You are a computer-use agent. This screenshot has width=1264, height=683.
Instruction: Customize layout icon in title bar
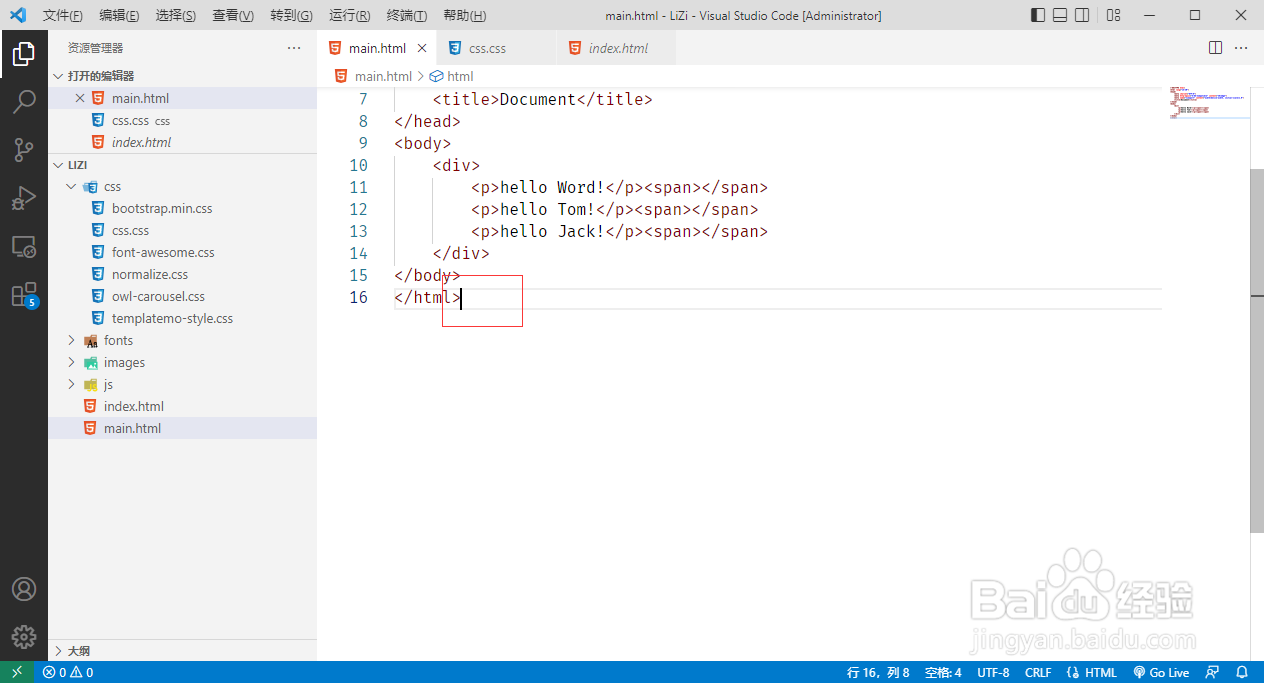[1113, 15]
